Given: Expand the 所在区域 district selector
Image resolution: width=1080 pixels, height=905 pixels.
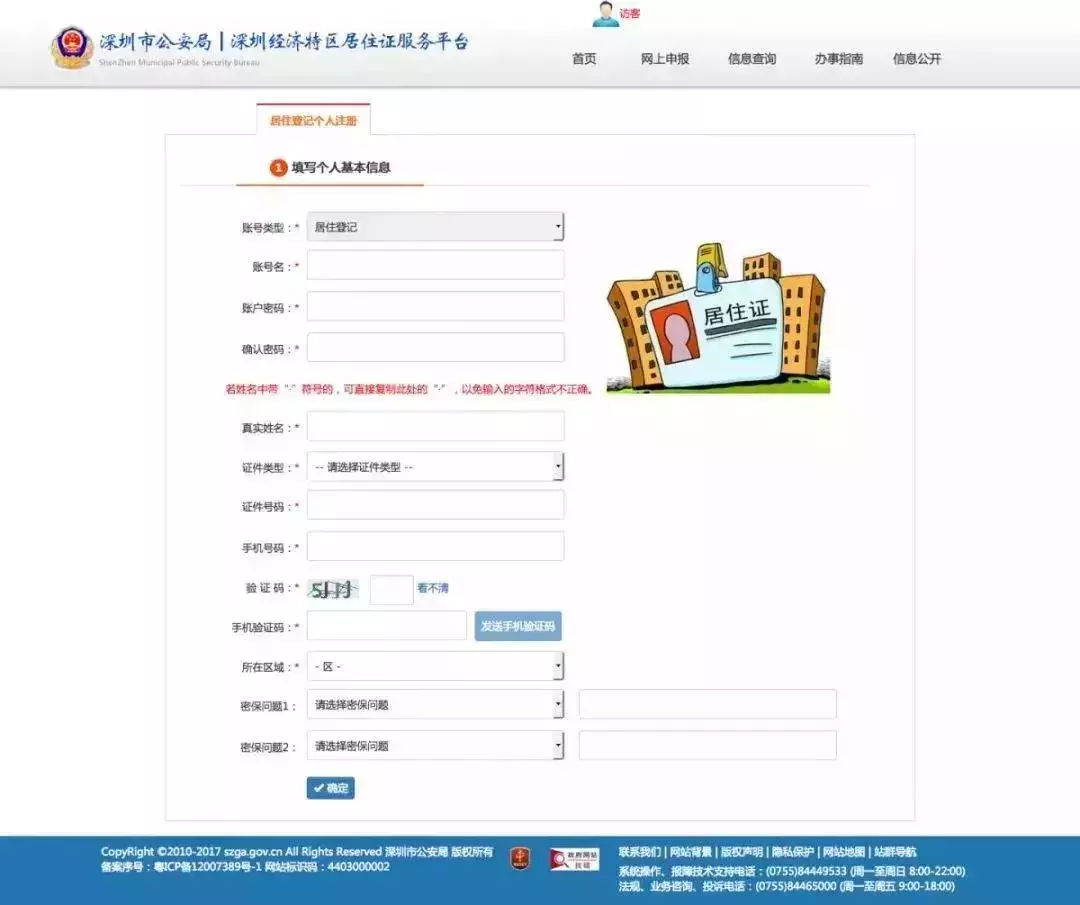Looking at the screenshot, I should coord(434,665).
